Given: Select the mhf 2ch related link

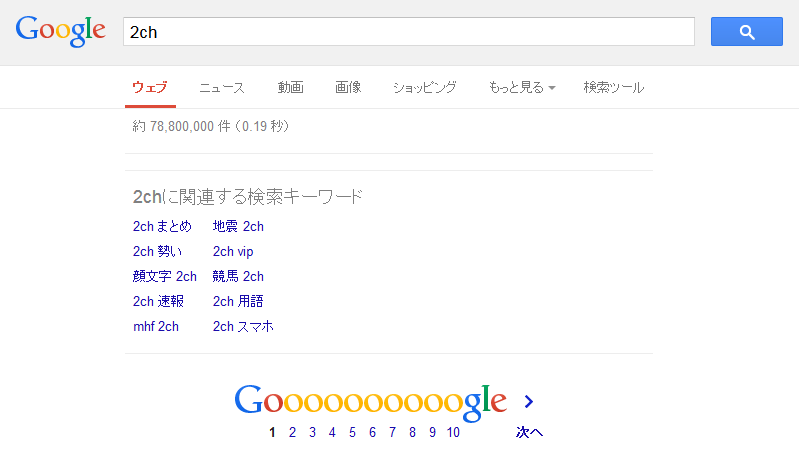Looking at the screenshot, I should click(155, 326).
